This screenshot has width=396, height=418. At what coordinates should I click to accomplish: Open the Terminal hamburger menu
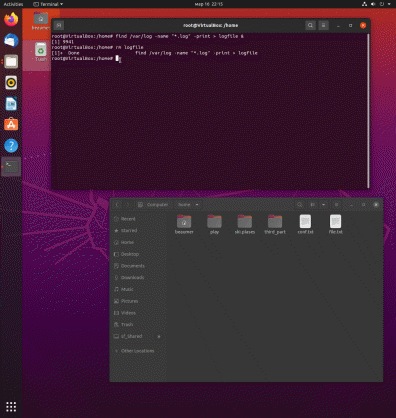point(323,25)
